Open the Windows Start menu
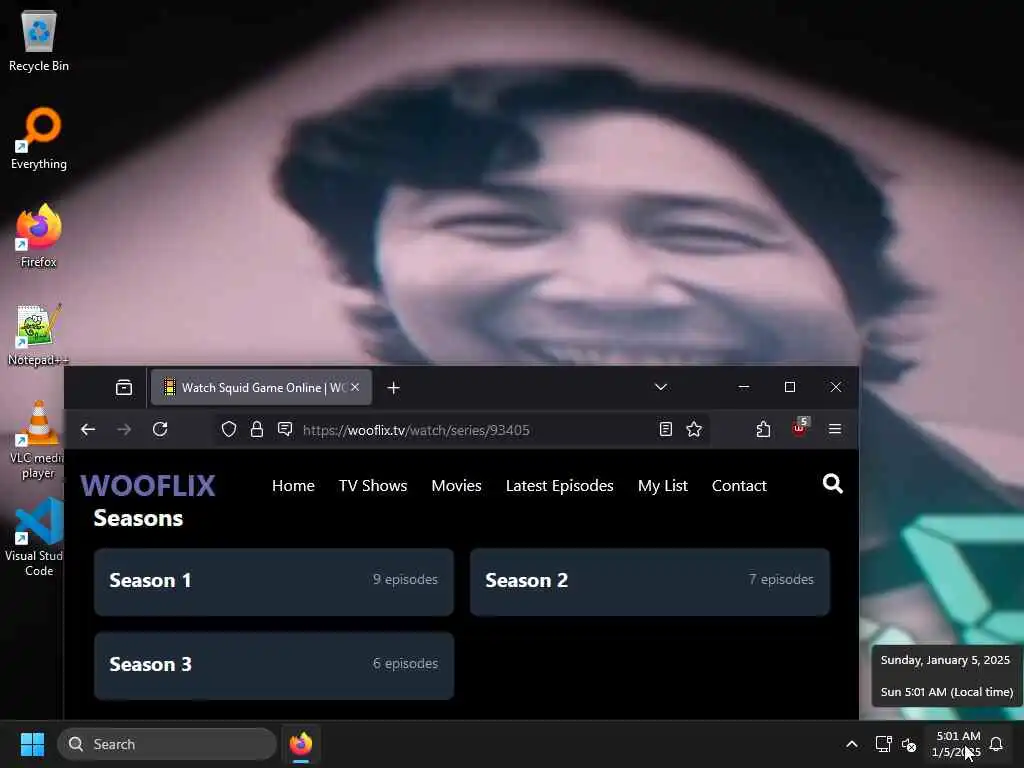Viewport: 1024px width, 768px height. pyautogui.click(x=32, y=744)
